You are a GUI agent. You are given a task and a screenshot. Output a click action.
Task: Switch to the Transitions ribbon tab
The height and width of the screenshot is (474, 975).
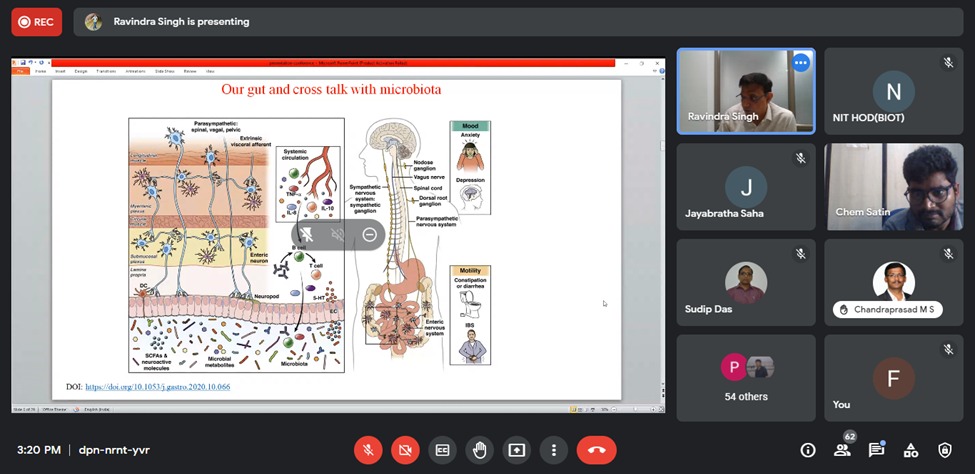[x=106, y=71]
